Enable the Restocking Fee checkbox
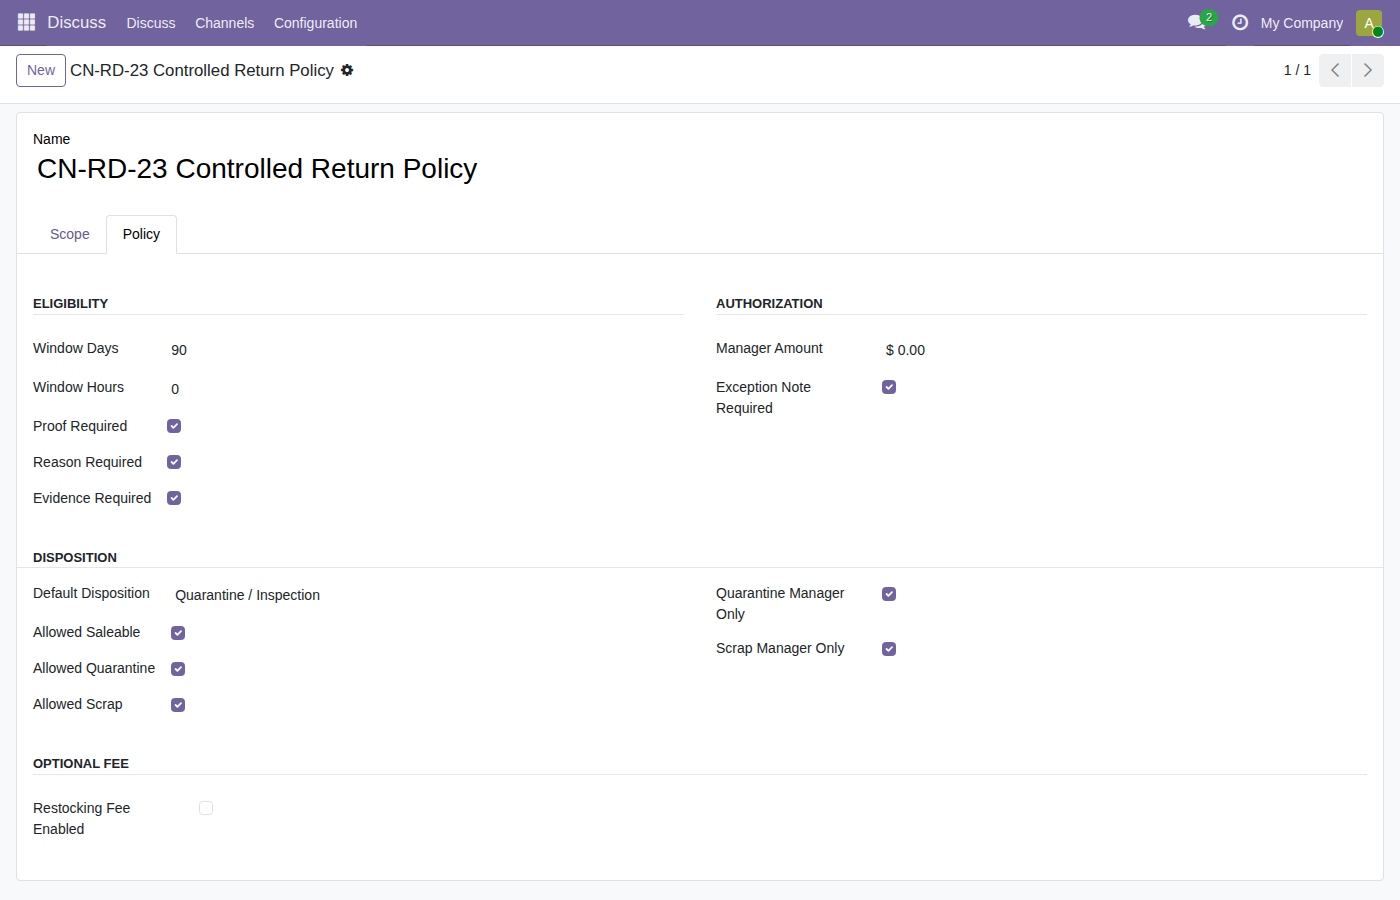 click(206, 808)
